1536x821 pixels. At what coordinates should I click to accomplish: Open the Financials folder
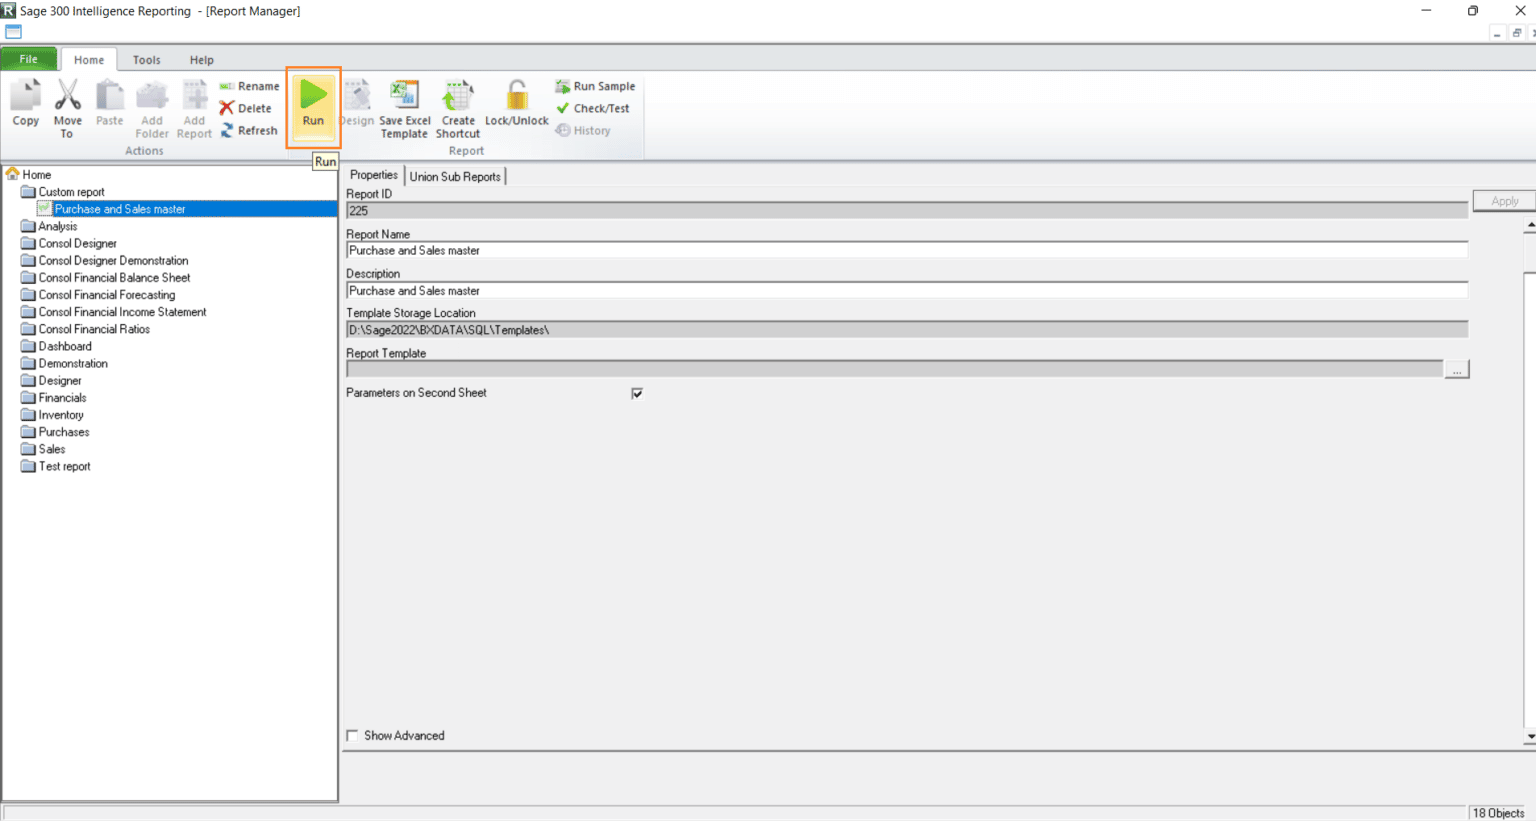click(x=60, y=397)
